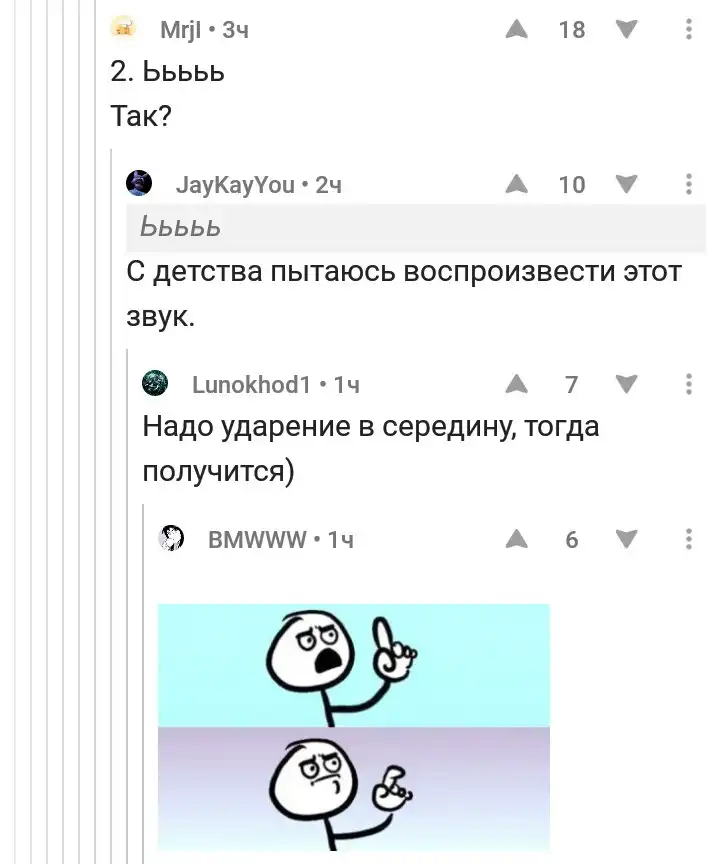Click the Lunokhod1 avatar image
Viewport: 720px width, 864px height.
[x=155, y=383]
